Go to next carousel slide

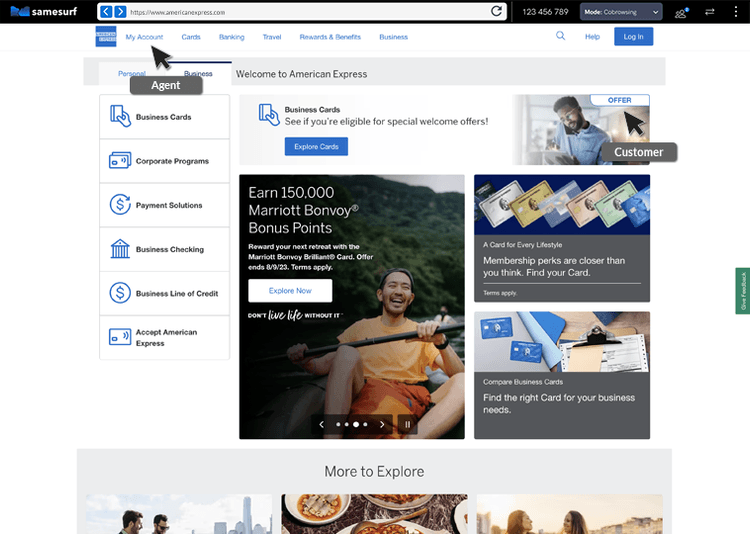(x=382, y=424)
